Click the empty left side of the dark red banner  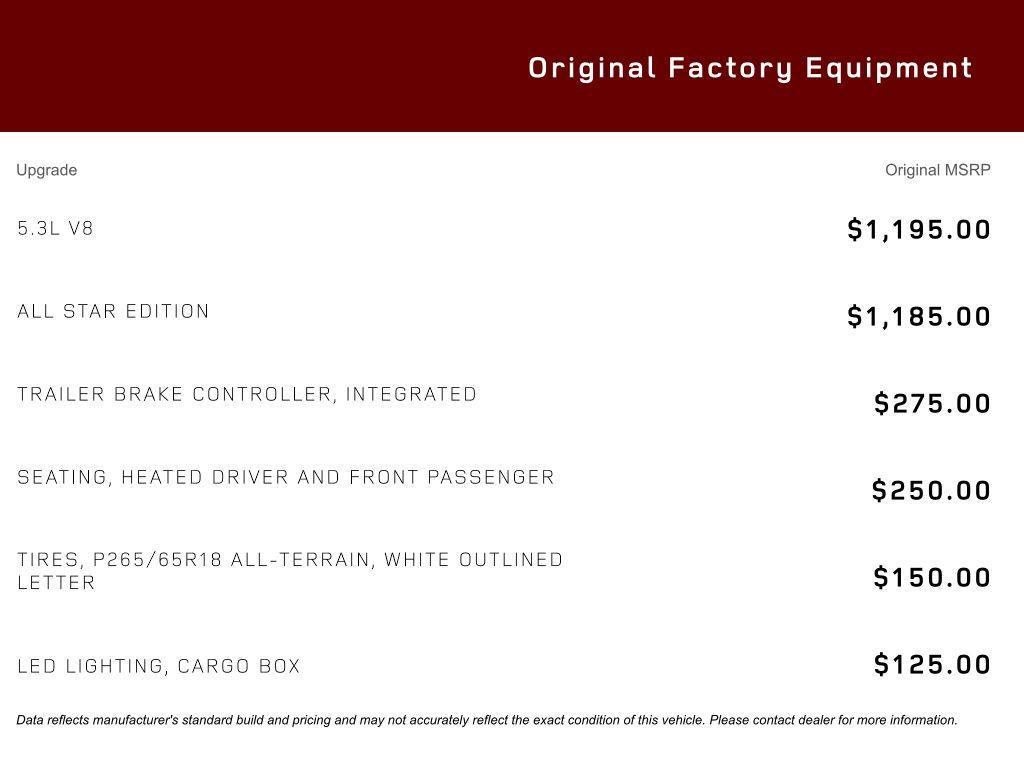(x=200, y=66)
